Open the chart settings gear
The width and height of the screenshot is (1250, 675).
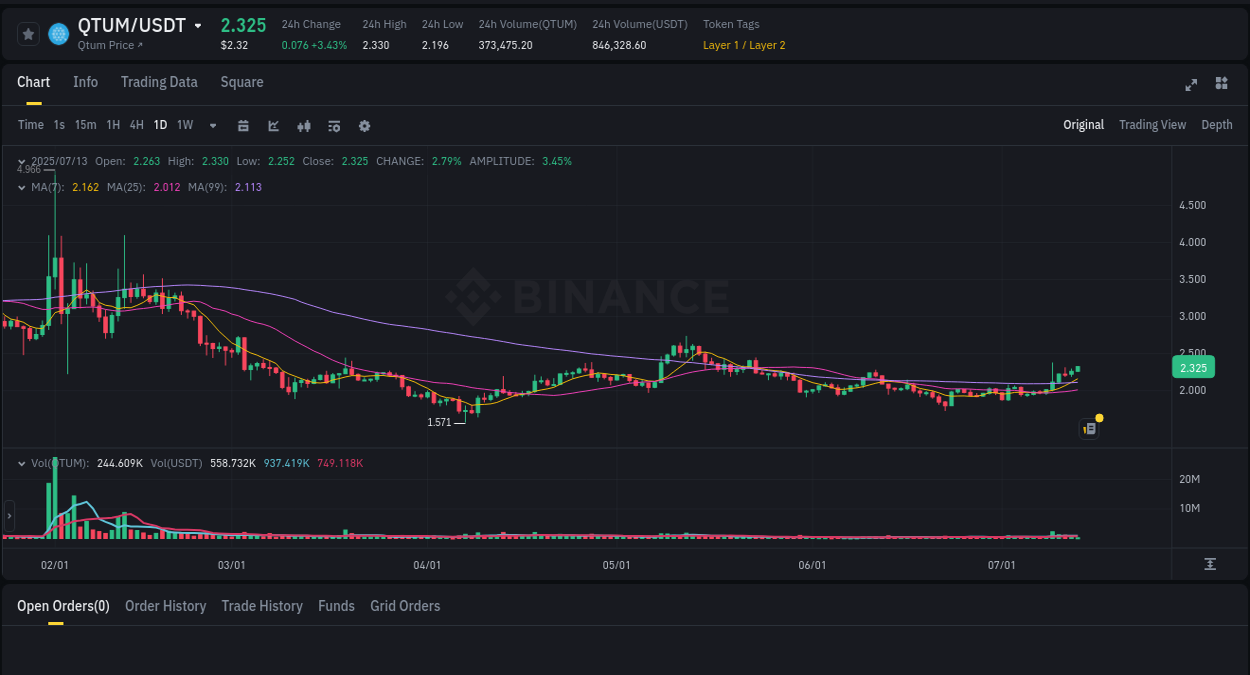[x=364, y=125]
